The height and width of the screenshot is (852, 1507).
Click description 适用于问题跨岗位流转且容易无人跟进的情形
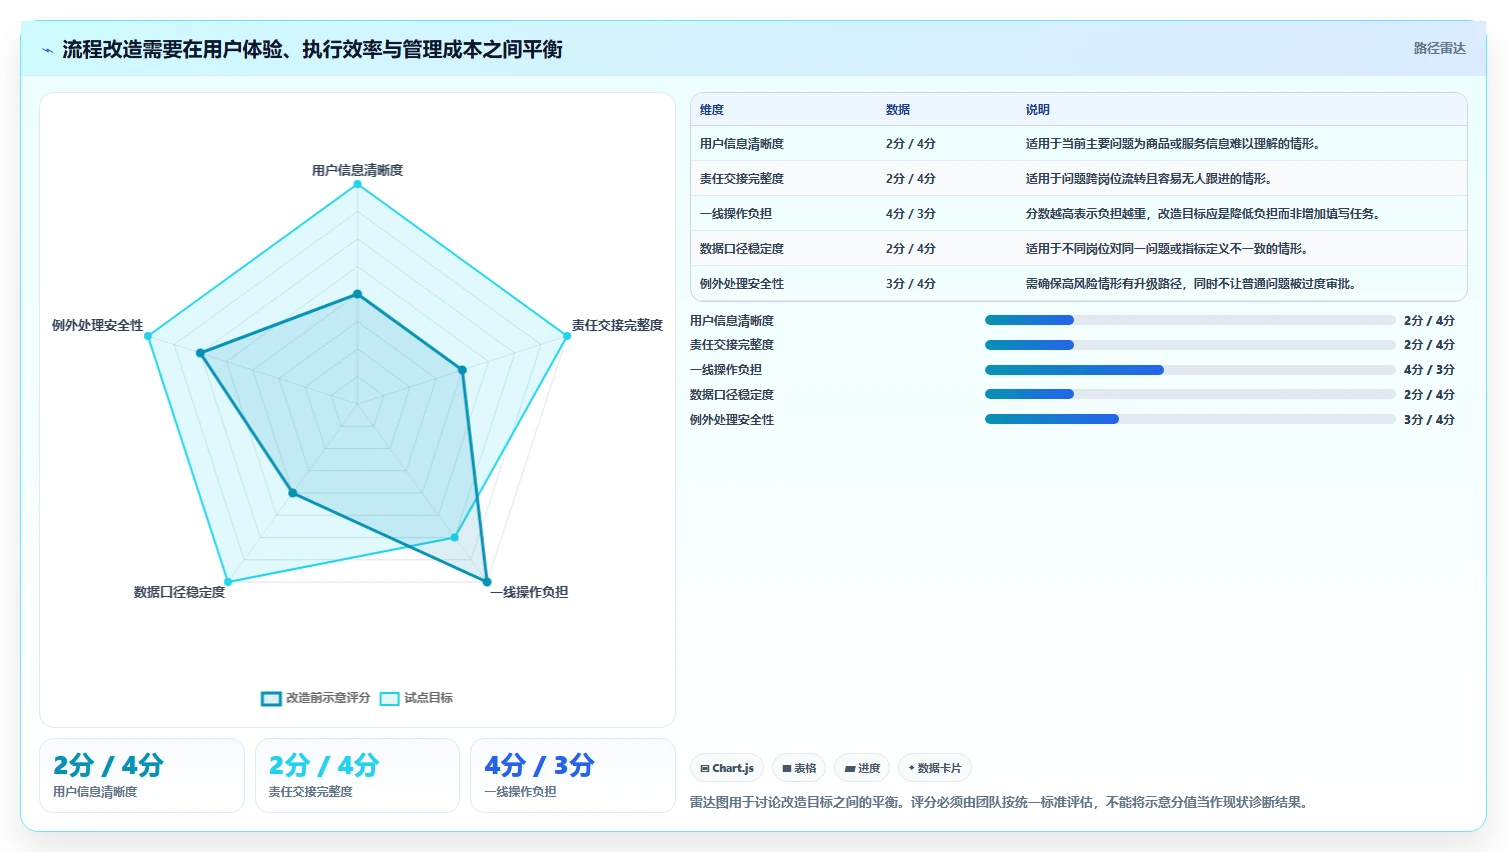1150,179
